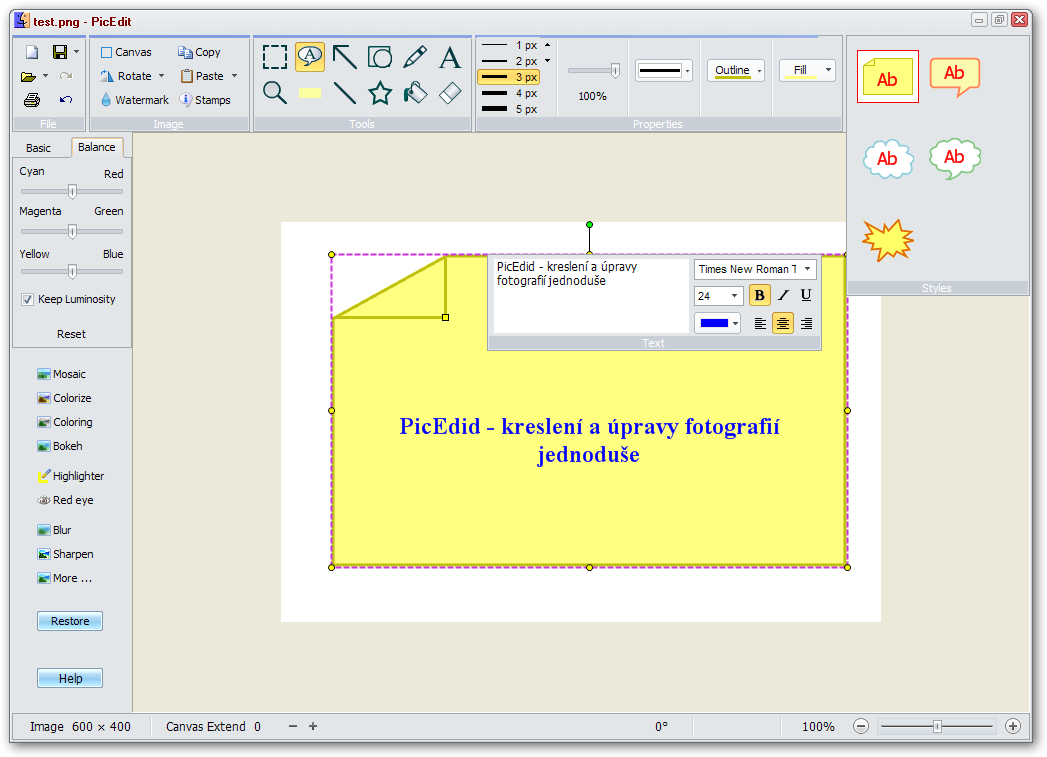The image size is (1047, 757).
Task: Choose the straight line tool
Action: click(345, 93)
